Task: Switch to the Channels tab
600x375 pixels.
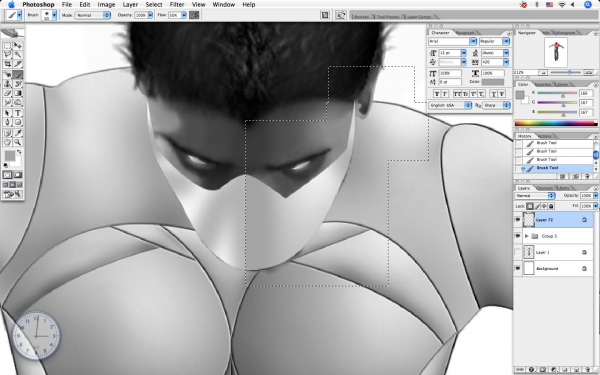Action: (x=545, y=188)
